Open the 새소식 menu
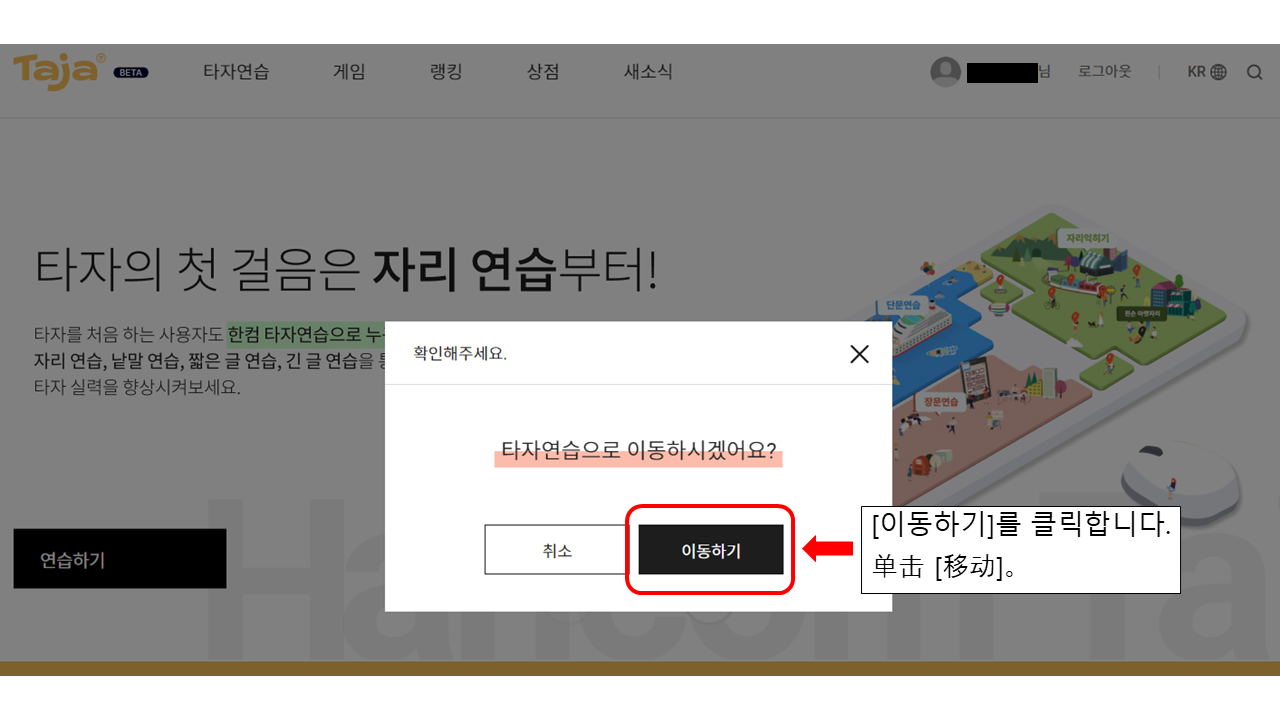Image resolution: width=1280 pixels, height=720 pixels. 648,72
